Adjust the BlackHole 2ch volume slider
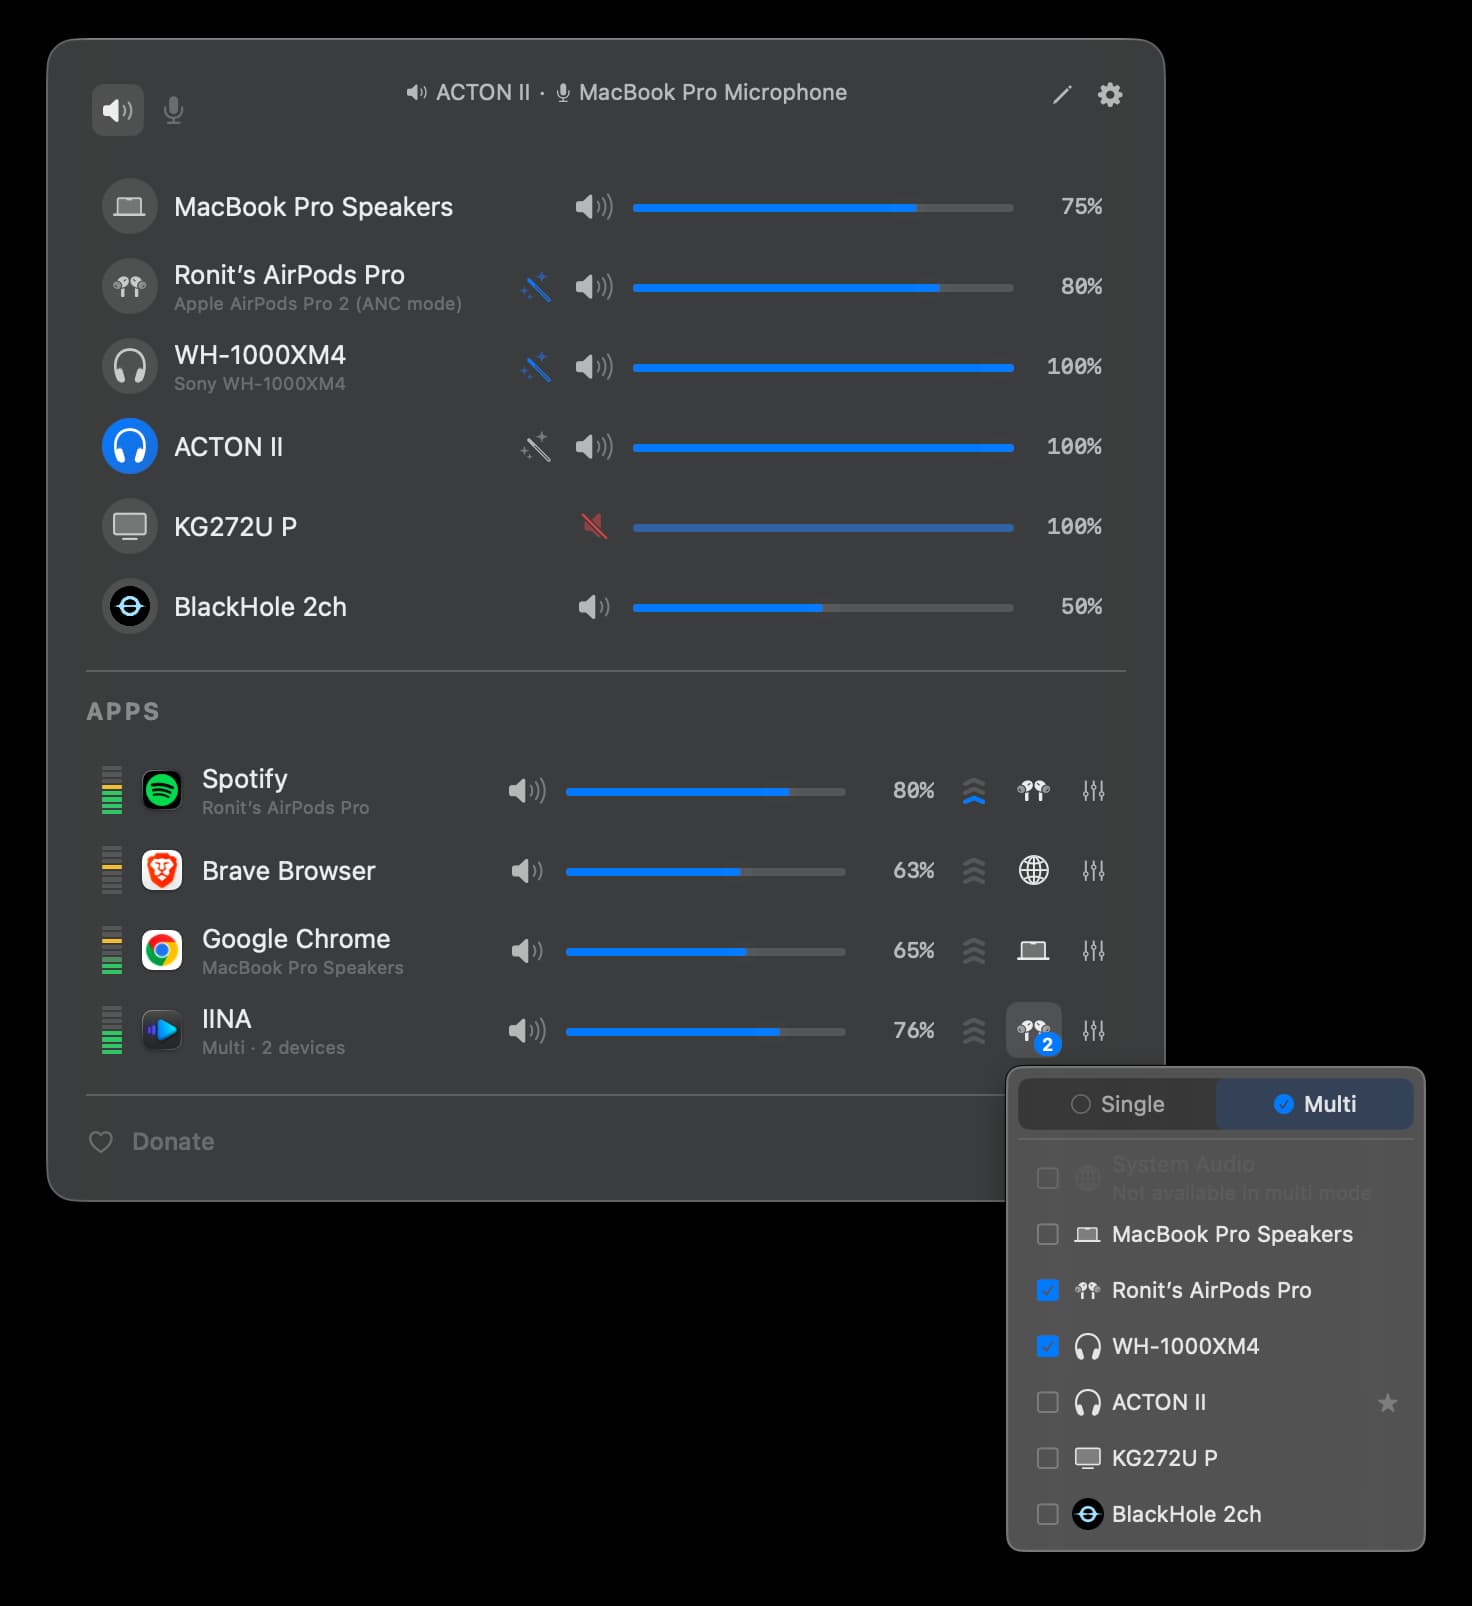Image resolution: width=1472 pixels, height=1606 pixels. [823, 608]
